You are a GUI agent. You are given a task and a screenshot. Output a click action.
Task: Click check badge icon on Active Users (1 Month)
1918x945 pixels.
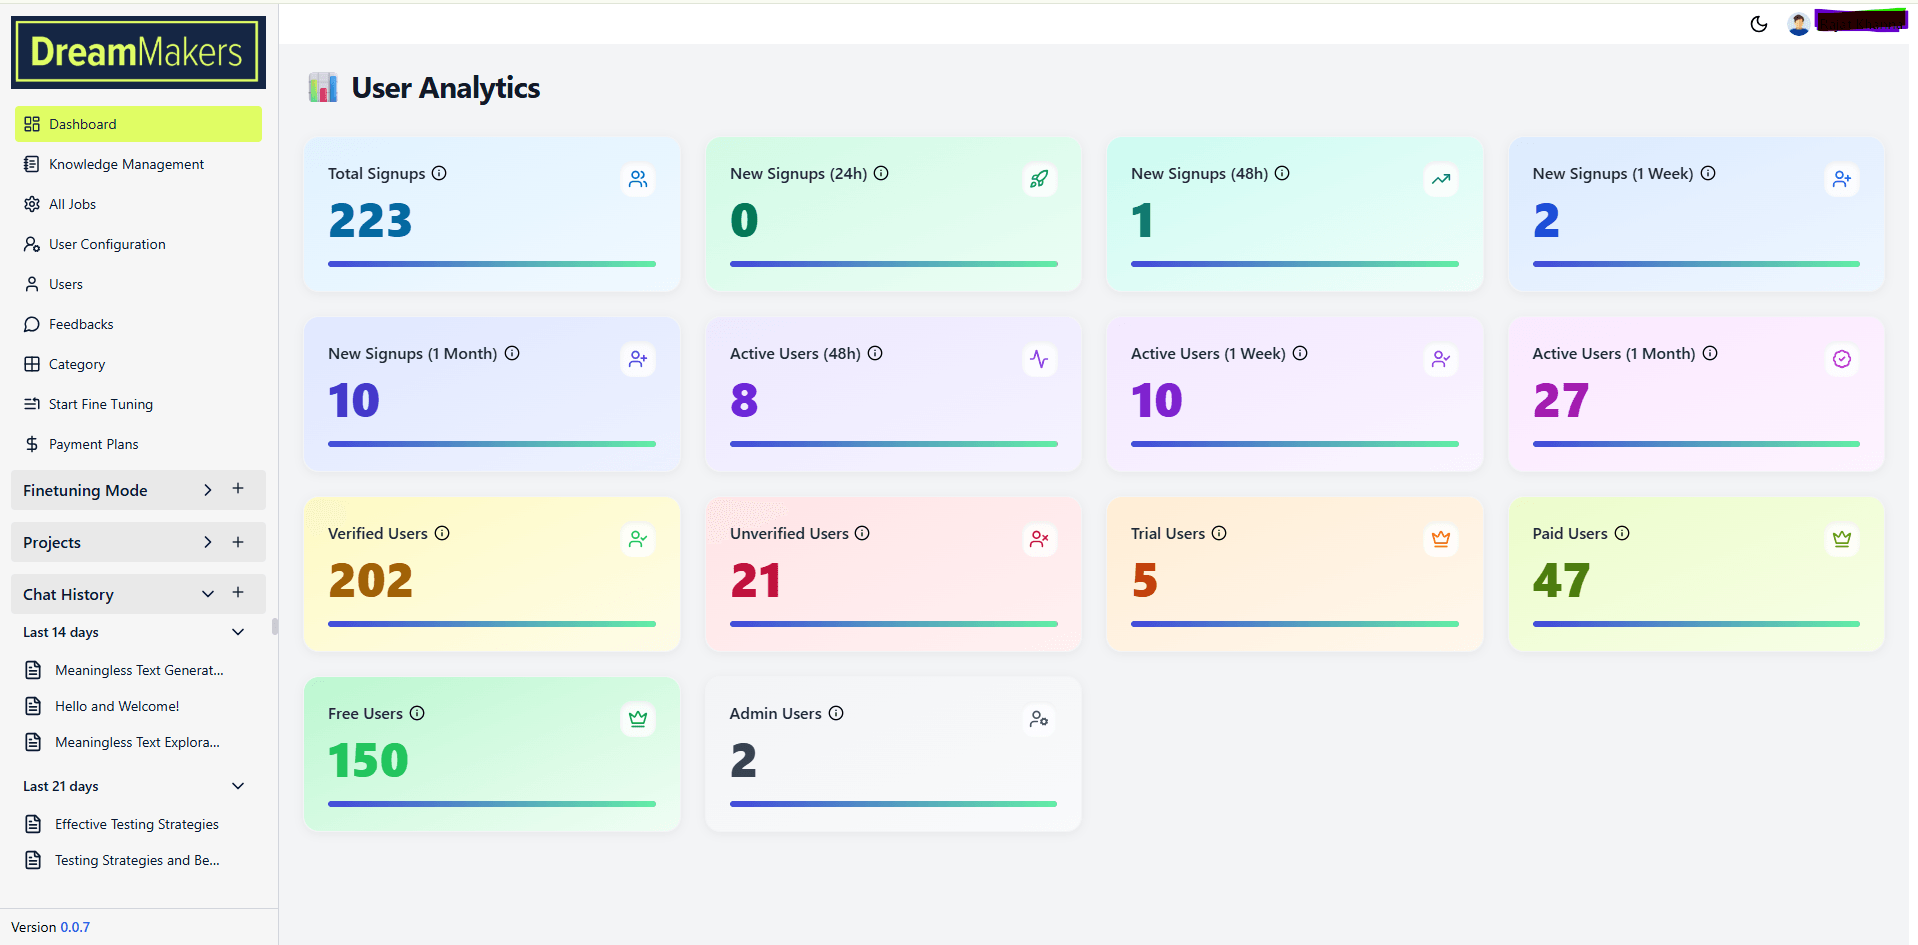click(1841, 359)
